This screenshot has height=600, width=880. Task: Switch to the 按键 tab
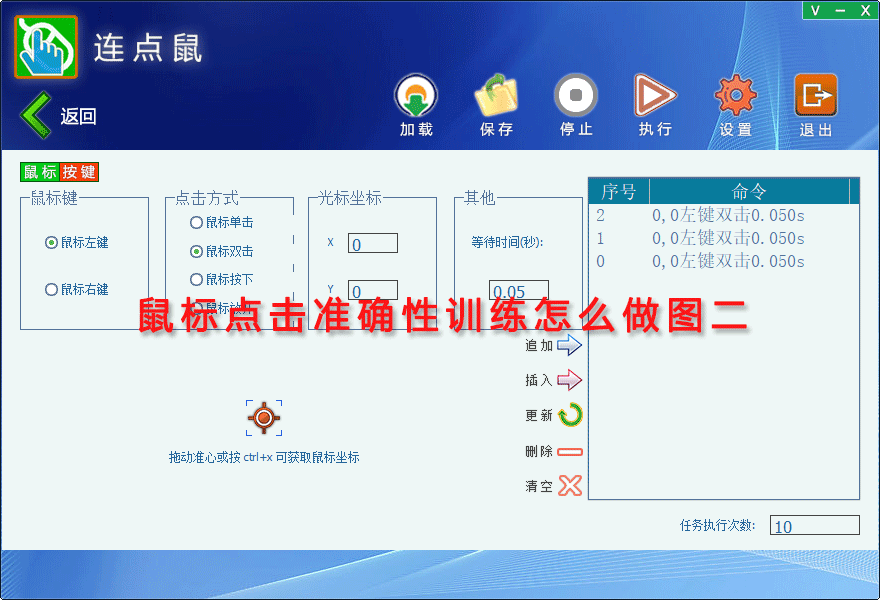click(79, 172)
